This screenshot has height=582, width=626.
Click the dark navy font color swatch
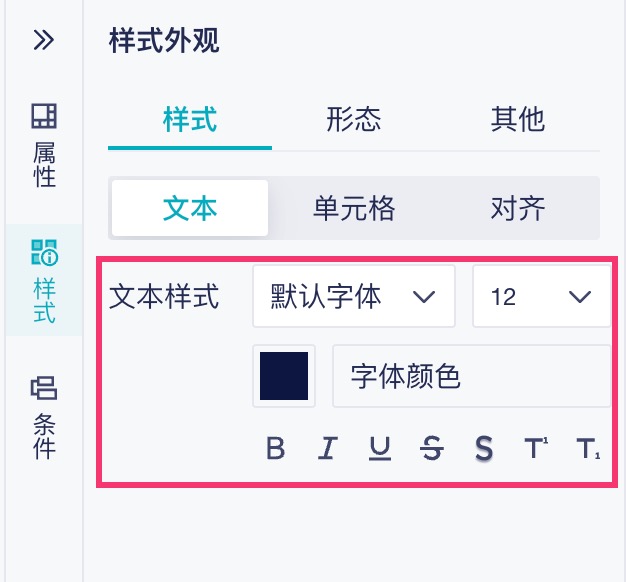(x=284, y=376)
